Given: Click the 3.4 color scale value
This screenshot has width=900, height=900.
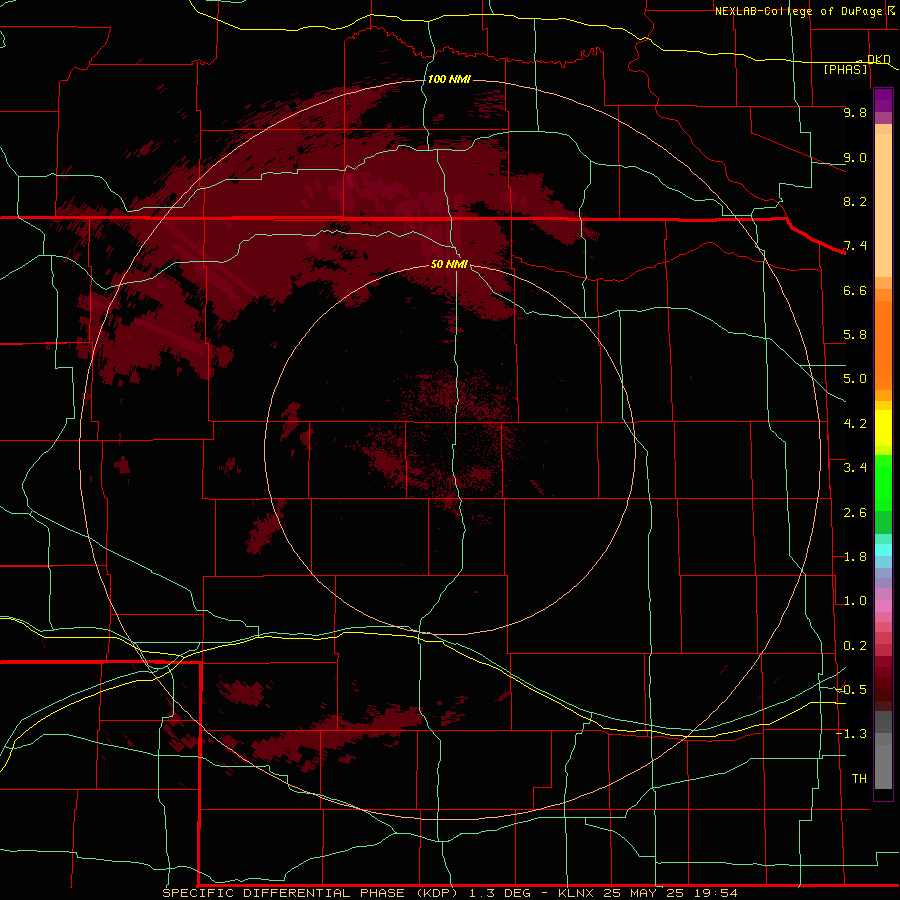Looking at the screenshot, I should coord(855,468).
